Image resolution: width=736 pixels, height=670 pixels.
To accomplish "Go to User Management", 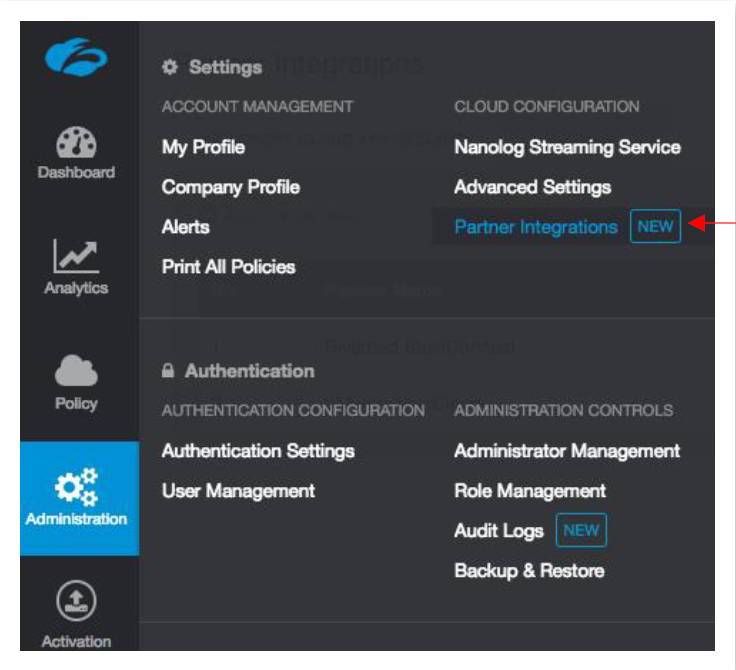I will [238, 491].
